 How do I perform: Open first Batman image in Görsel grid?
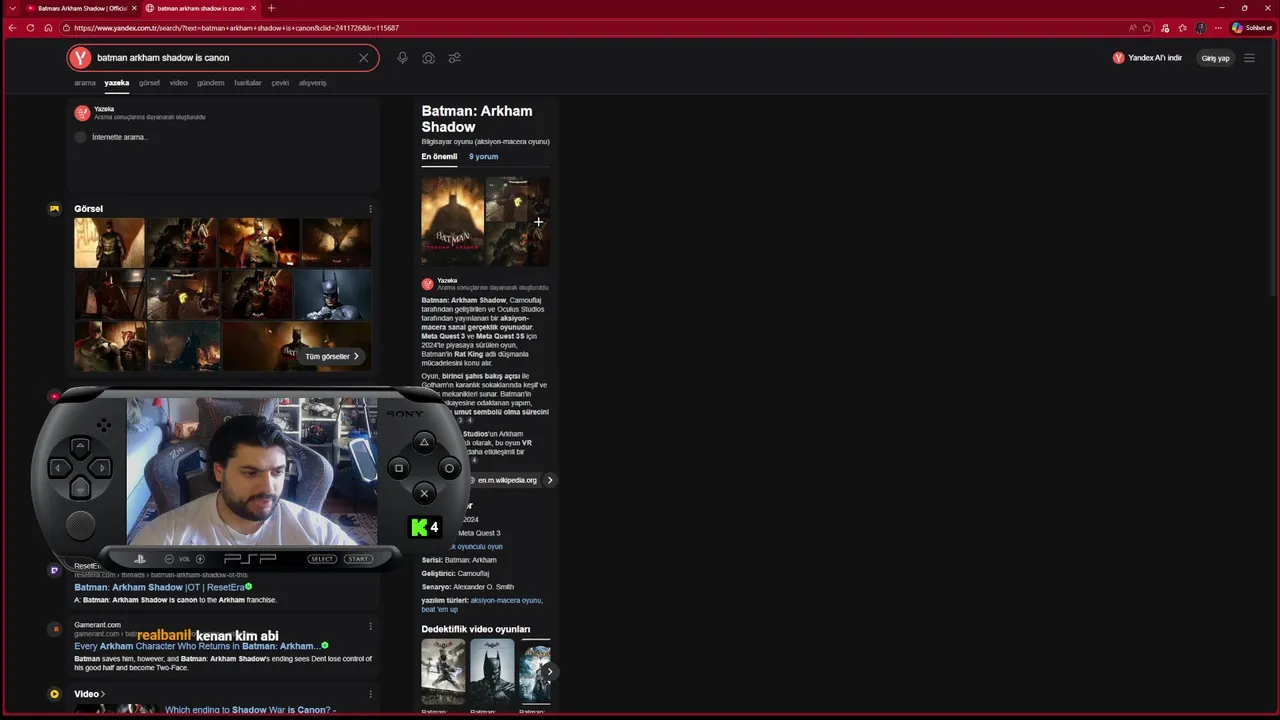[x=109, y=243]
